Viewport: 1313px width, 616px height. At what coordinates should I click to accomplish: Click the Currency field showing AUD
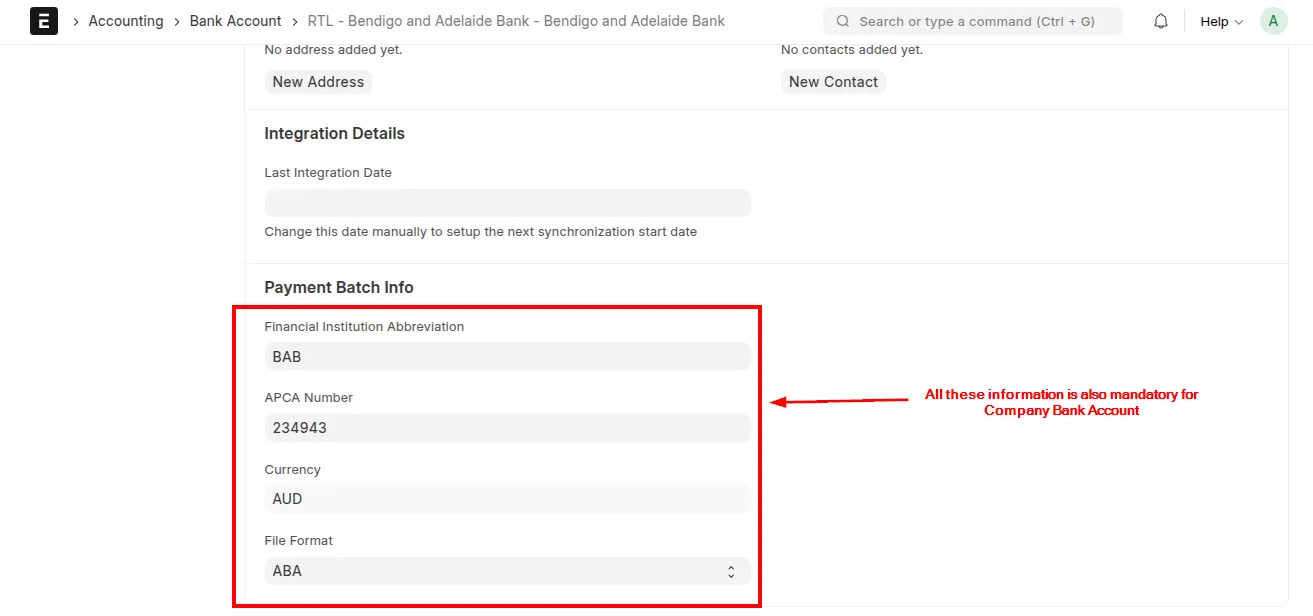507,499
